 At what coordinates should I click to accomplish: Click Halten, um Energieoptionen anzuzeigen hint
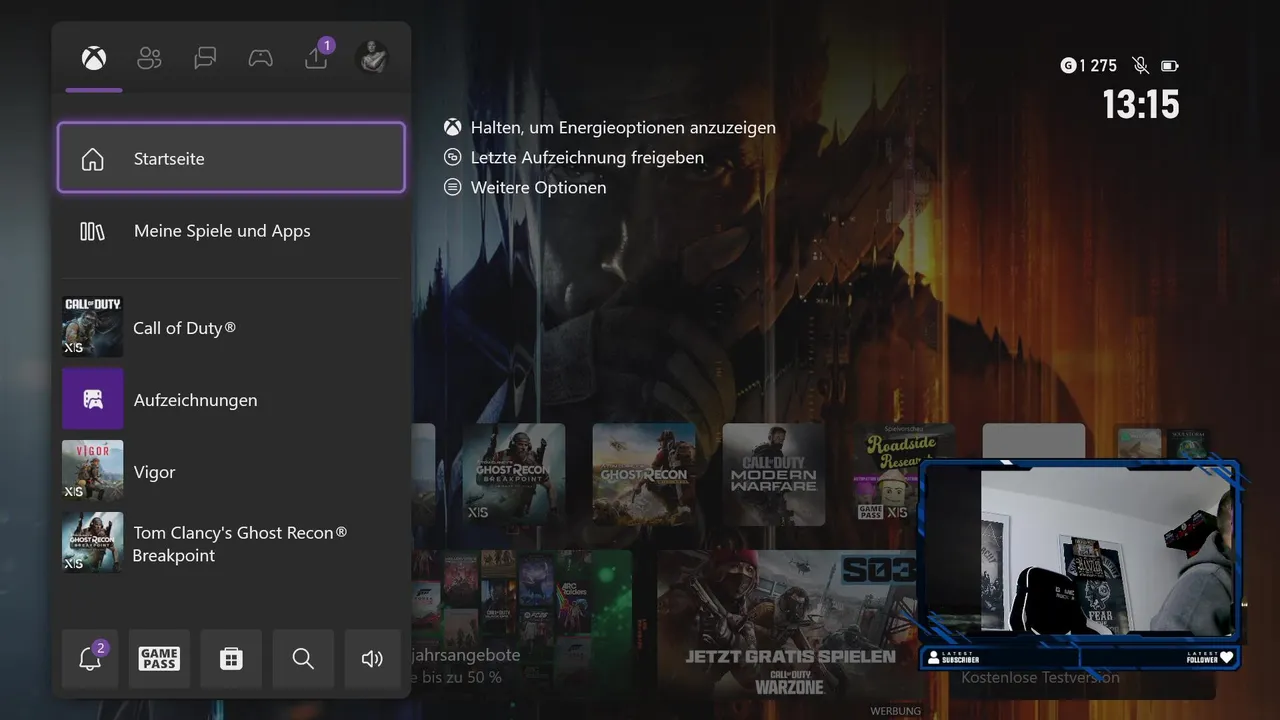[x=623, y=128]
